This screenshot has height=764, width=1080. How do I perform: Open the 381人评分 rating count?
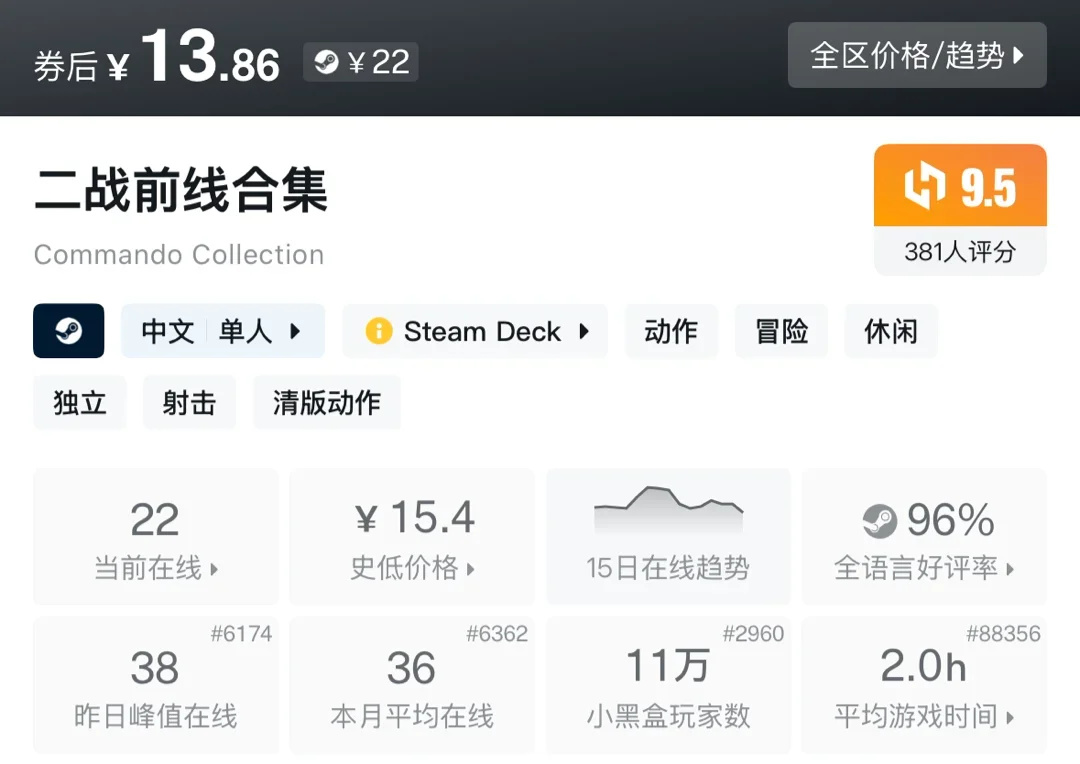[x=960, y=251]
